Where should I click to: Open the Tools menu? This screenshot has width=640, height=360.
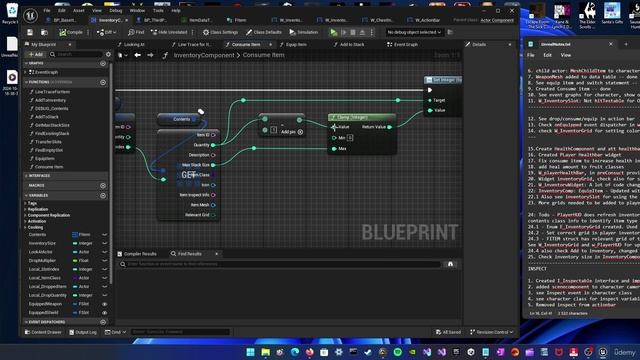point(158,11)
